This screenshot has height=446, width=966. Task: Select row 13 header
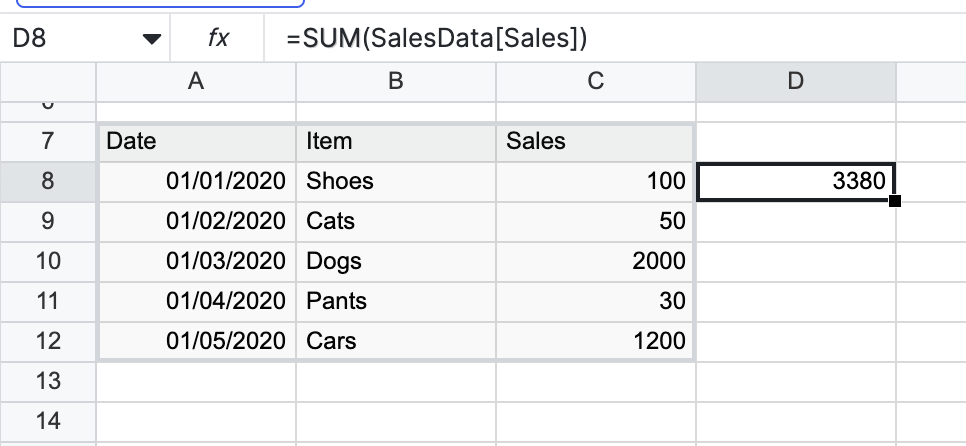coord(48,381)
